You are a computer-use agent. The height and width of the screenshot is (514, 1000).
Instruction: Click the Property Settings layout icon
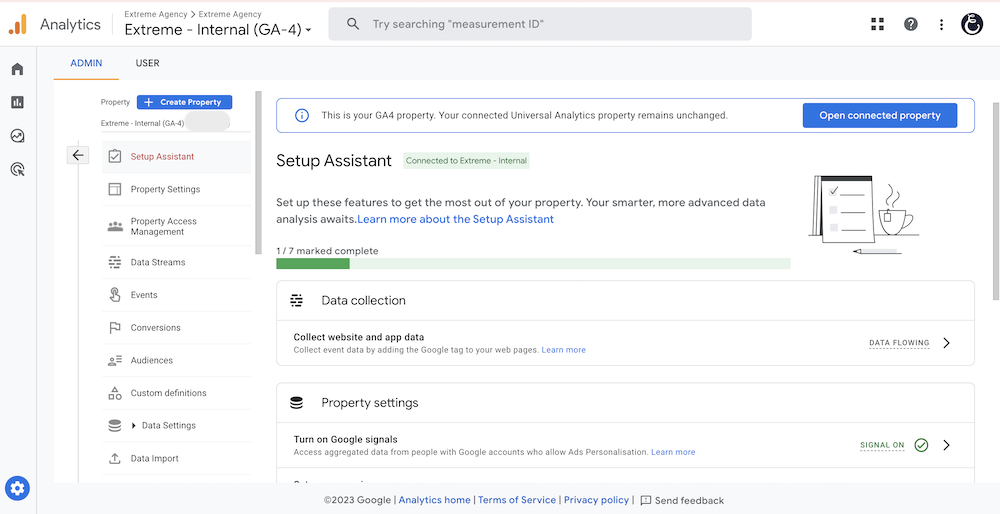pyautogui.click(x=115, y=189)
